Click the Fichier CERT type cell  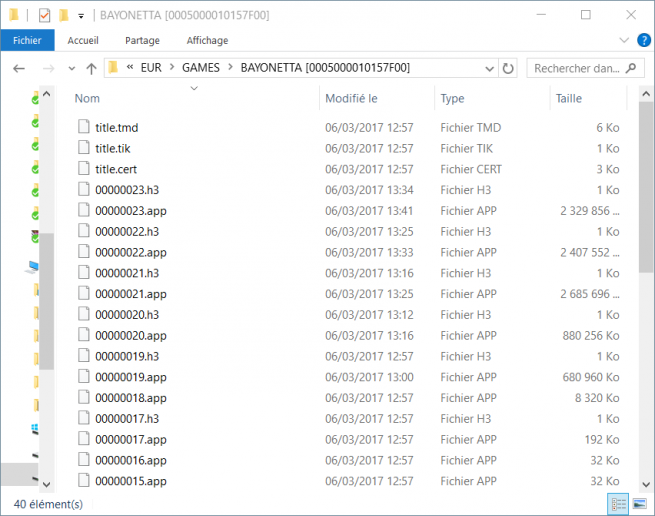click(x=471, y=169)
